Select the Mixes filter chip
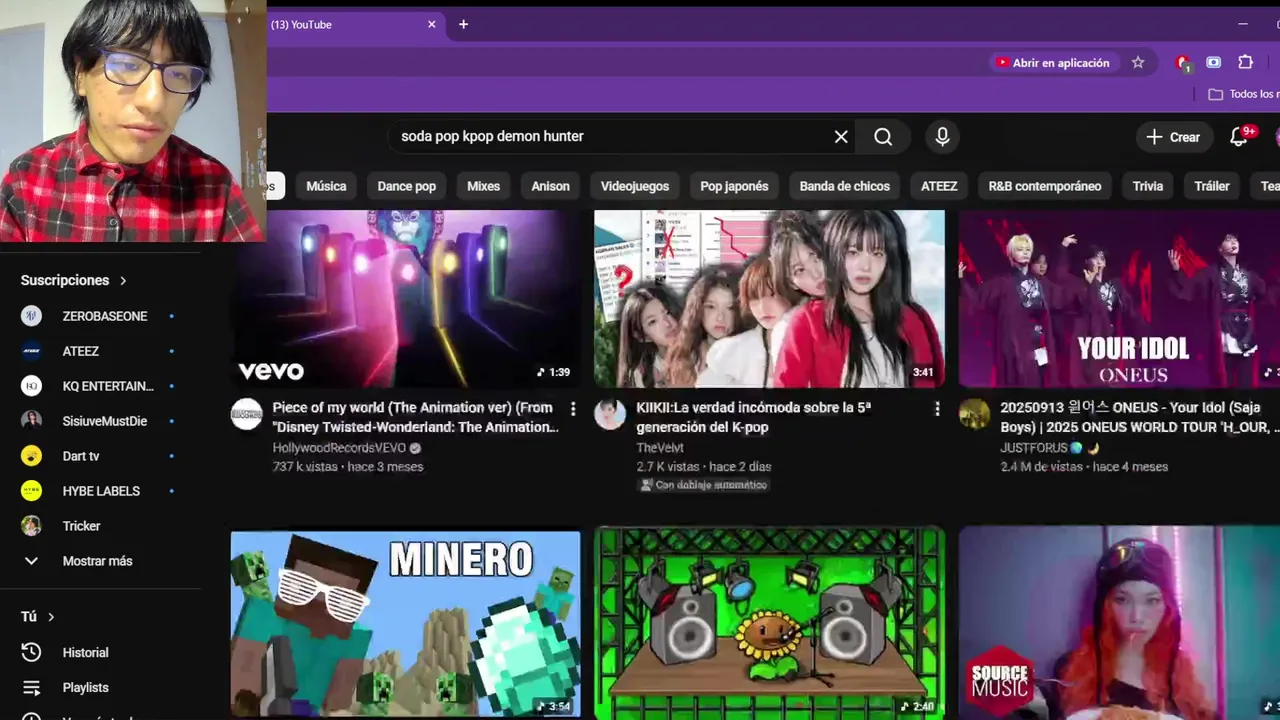Viewport: 1280px width, 720px height. click(x=483, y=186)
